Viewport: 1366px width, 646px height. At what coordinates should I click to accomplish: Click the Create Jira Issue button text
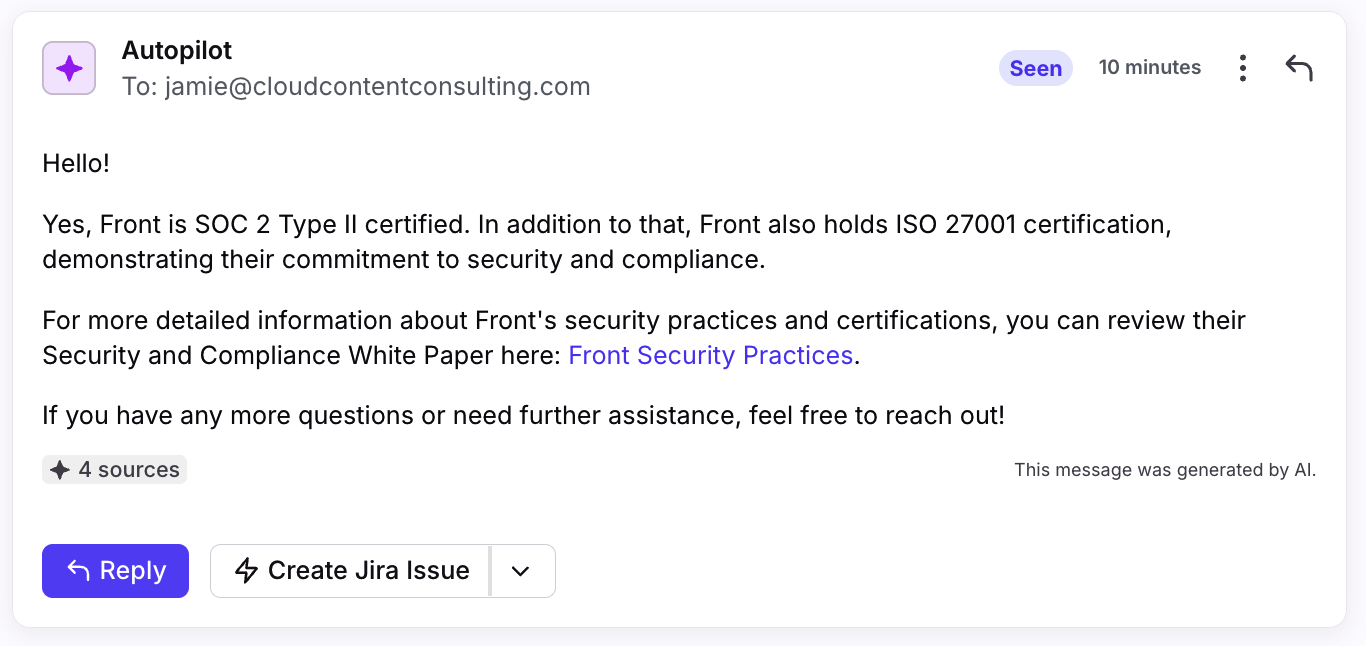(x=368, y=571)
